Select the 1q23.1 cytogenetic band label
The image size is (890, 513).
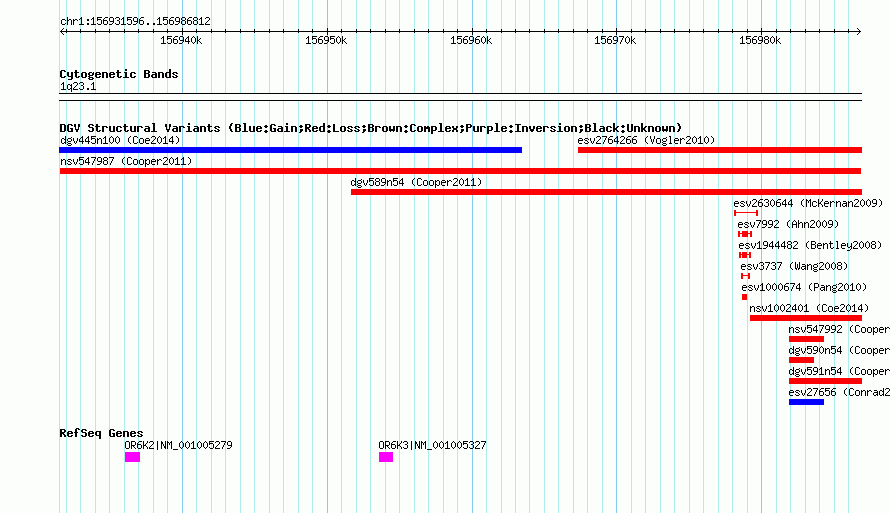pyautogui.click(x=78, y=86)
